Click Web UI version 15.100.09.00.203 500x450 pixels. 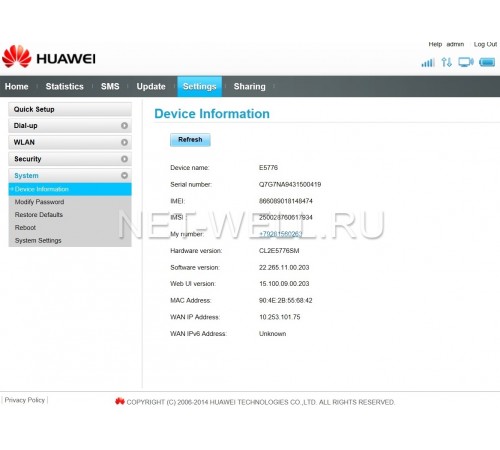(x=284, y=283)
